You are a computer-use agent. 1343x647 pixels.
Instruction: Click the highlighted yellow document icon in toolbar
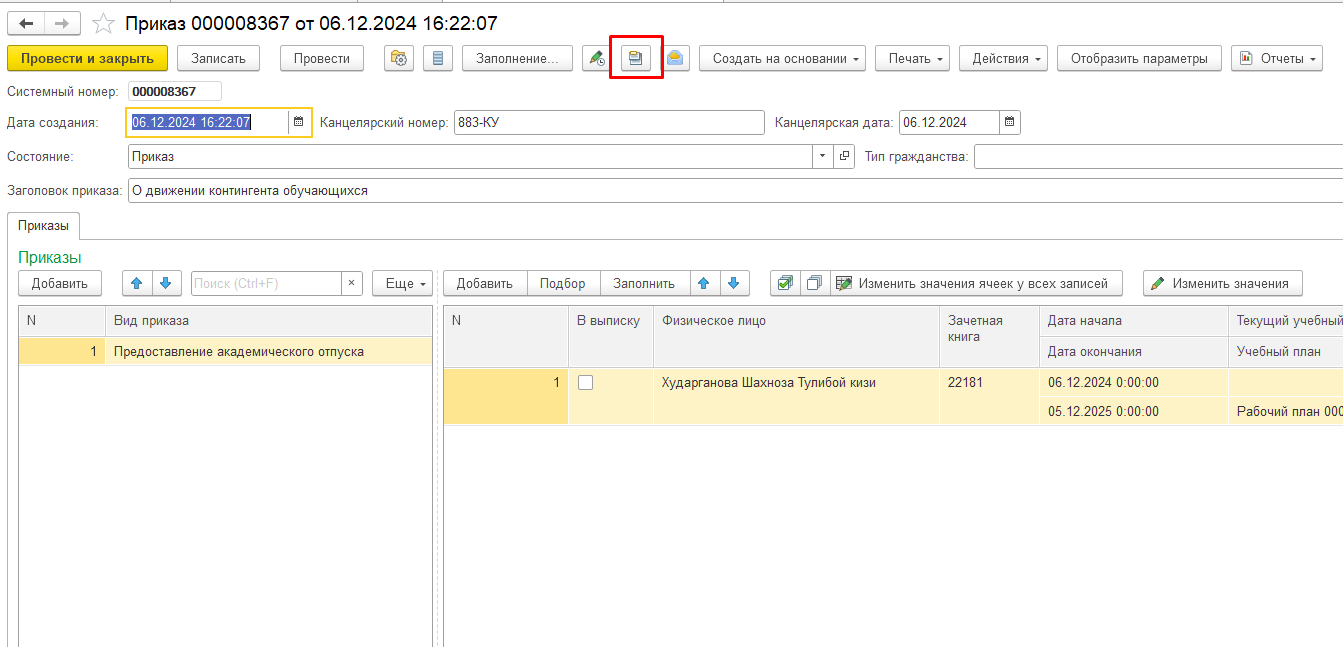pyautogui.click(x=635, y=58)
